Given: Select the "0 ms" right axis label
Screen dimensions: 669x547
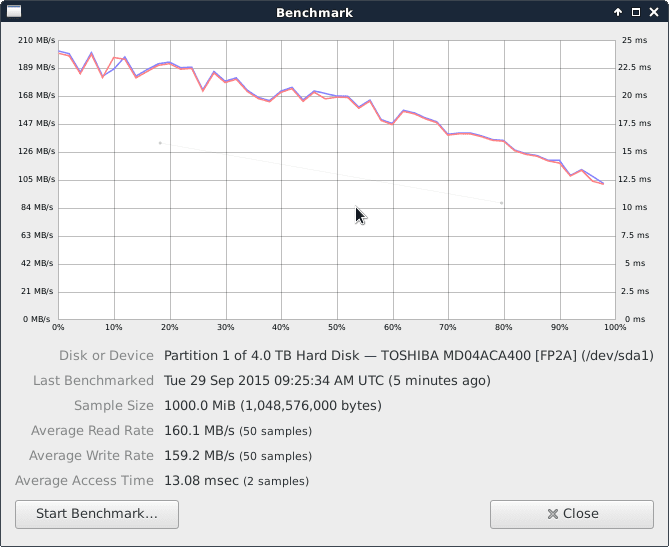Looking at the screenshot, I should 635,319.
